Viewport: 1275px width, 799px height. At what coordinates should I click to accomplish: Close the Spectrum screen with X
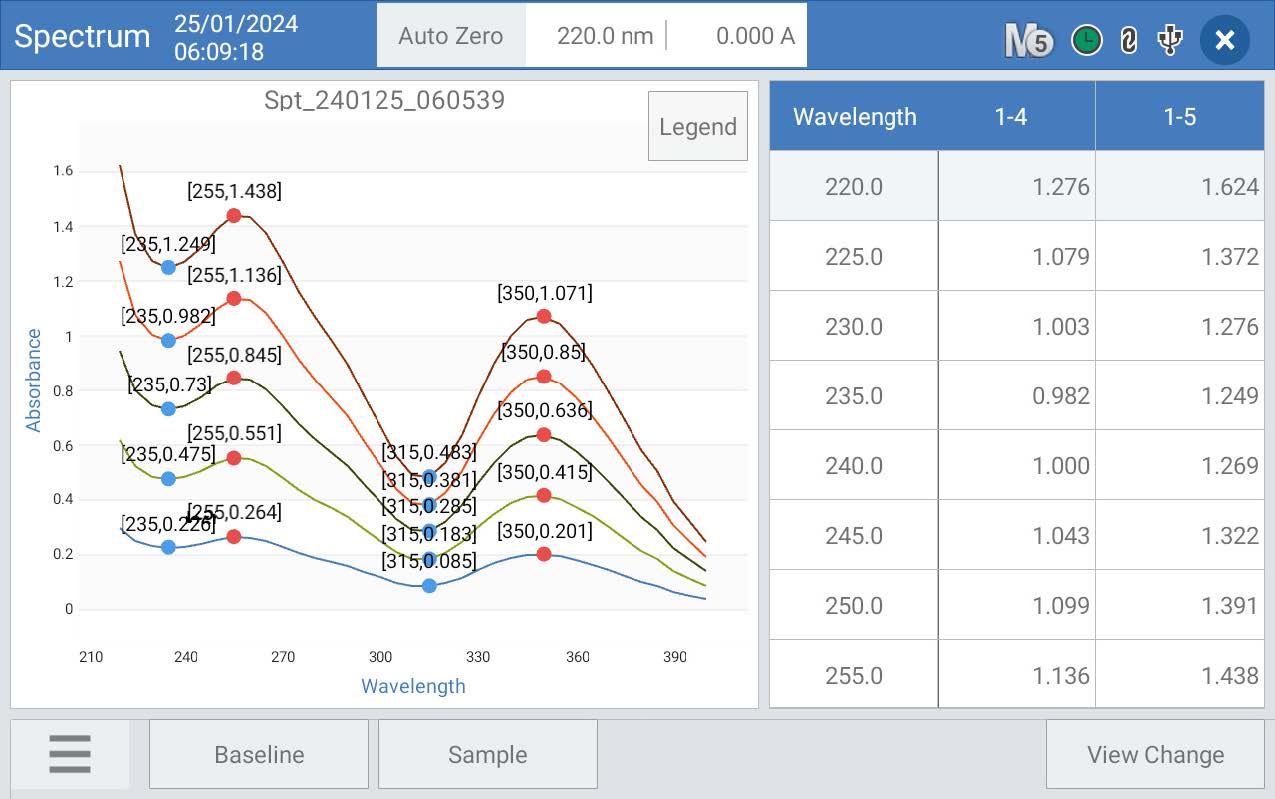click(1225, 40)
